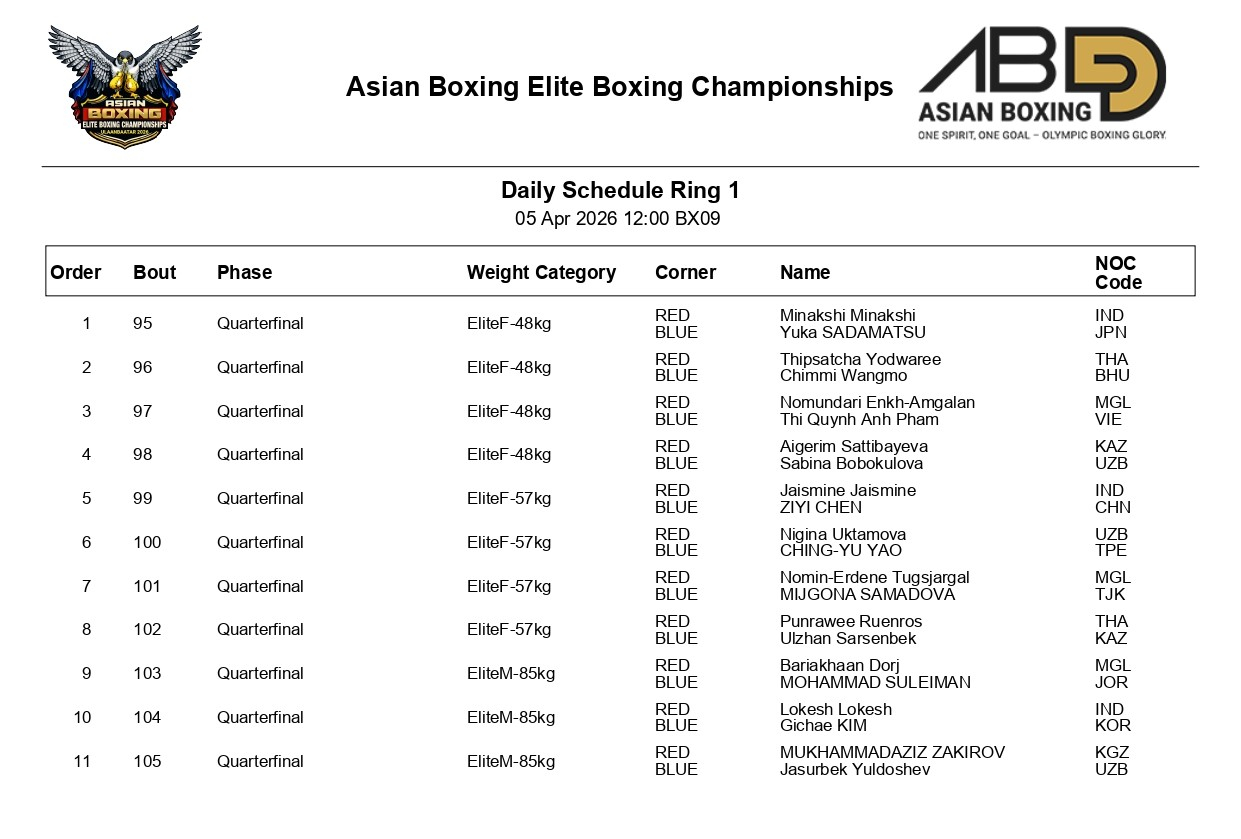Click the Weight Category column header

click(x=541, y=273)
